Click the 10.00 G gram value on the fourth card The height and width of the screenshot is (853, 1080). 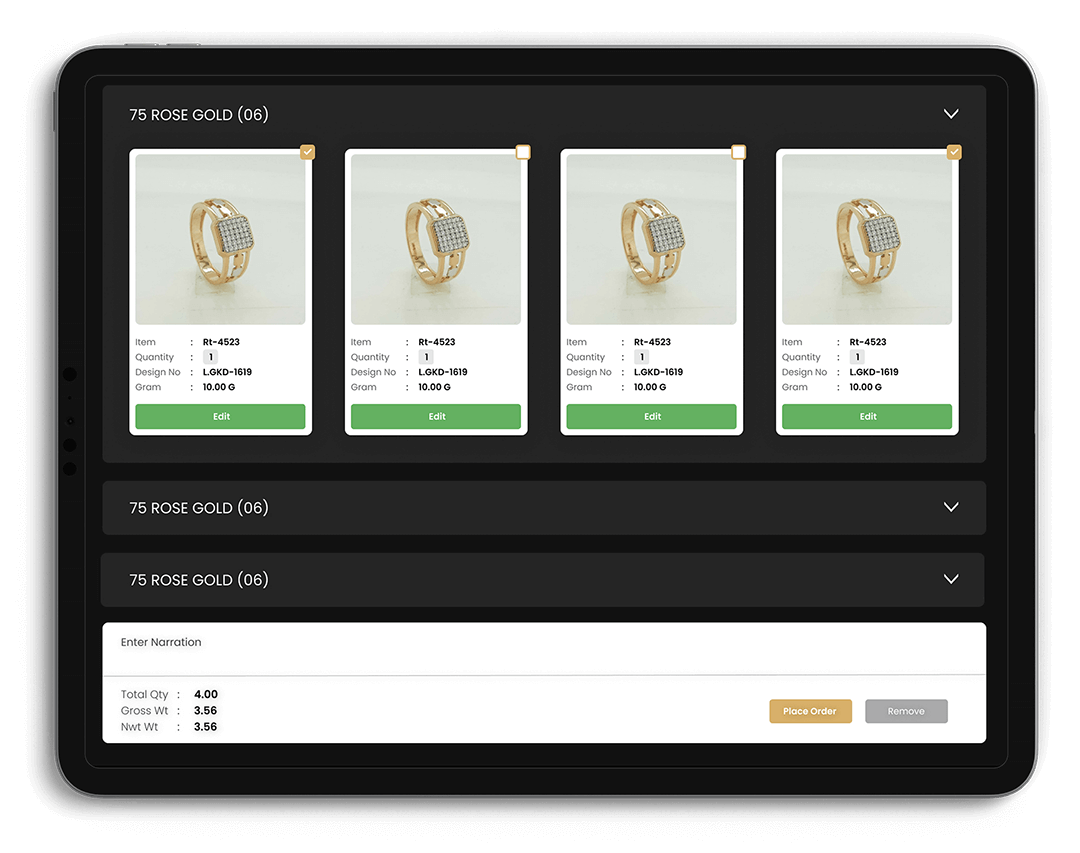point(866,387)
